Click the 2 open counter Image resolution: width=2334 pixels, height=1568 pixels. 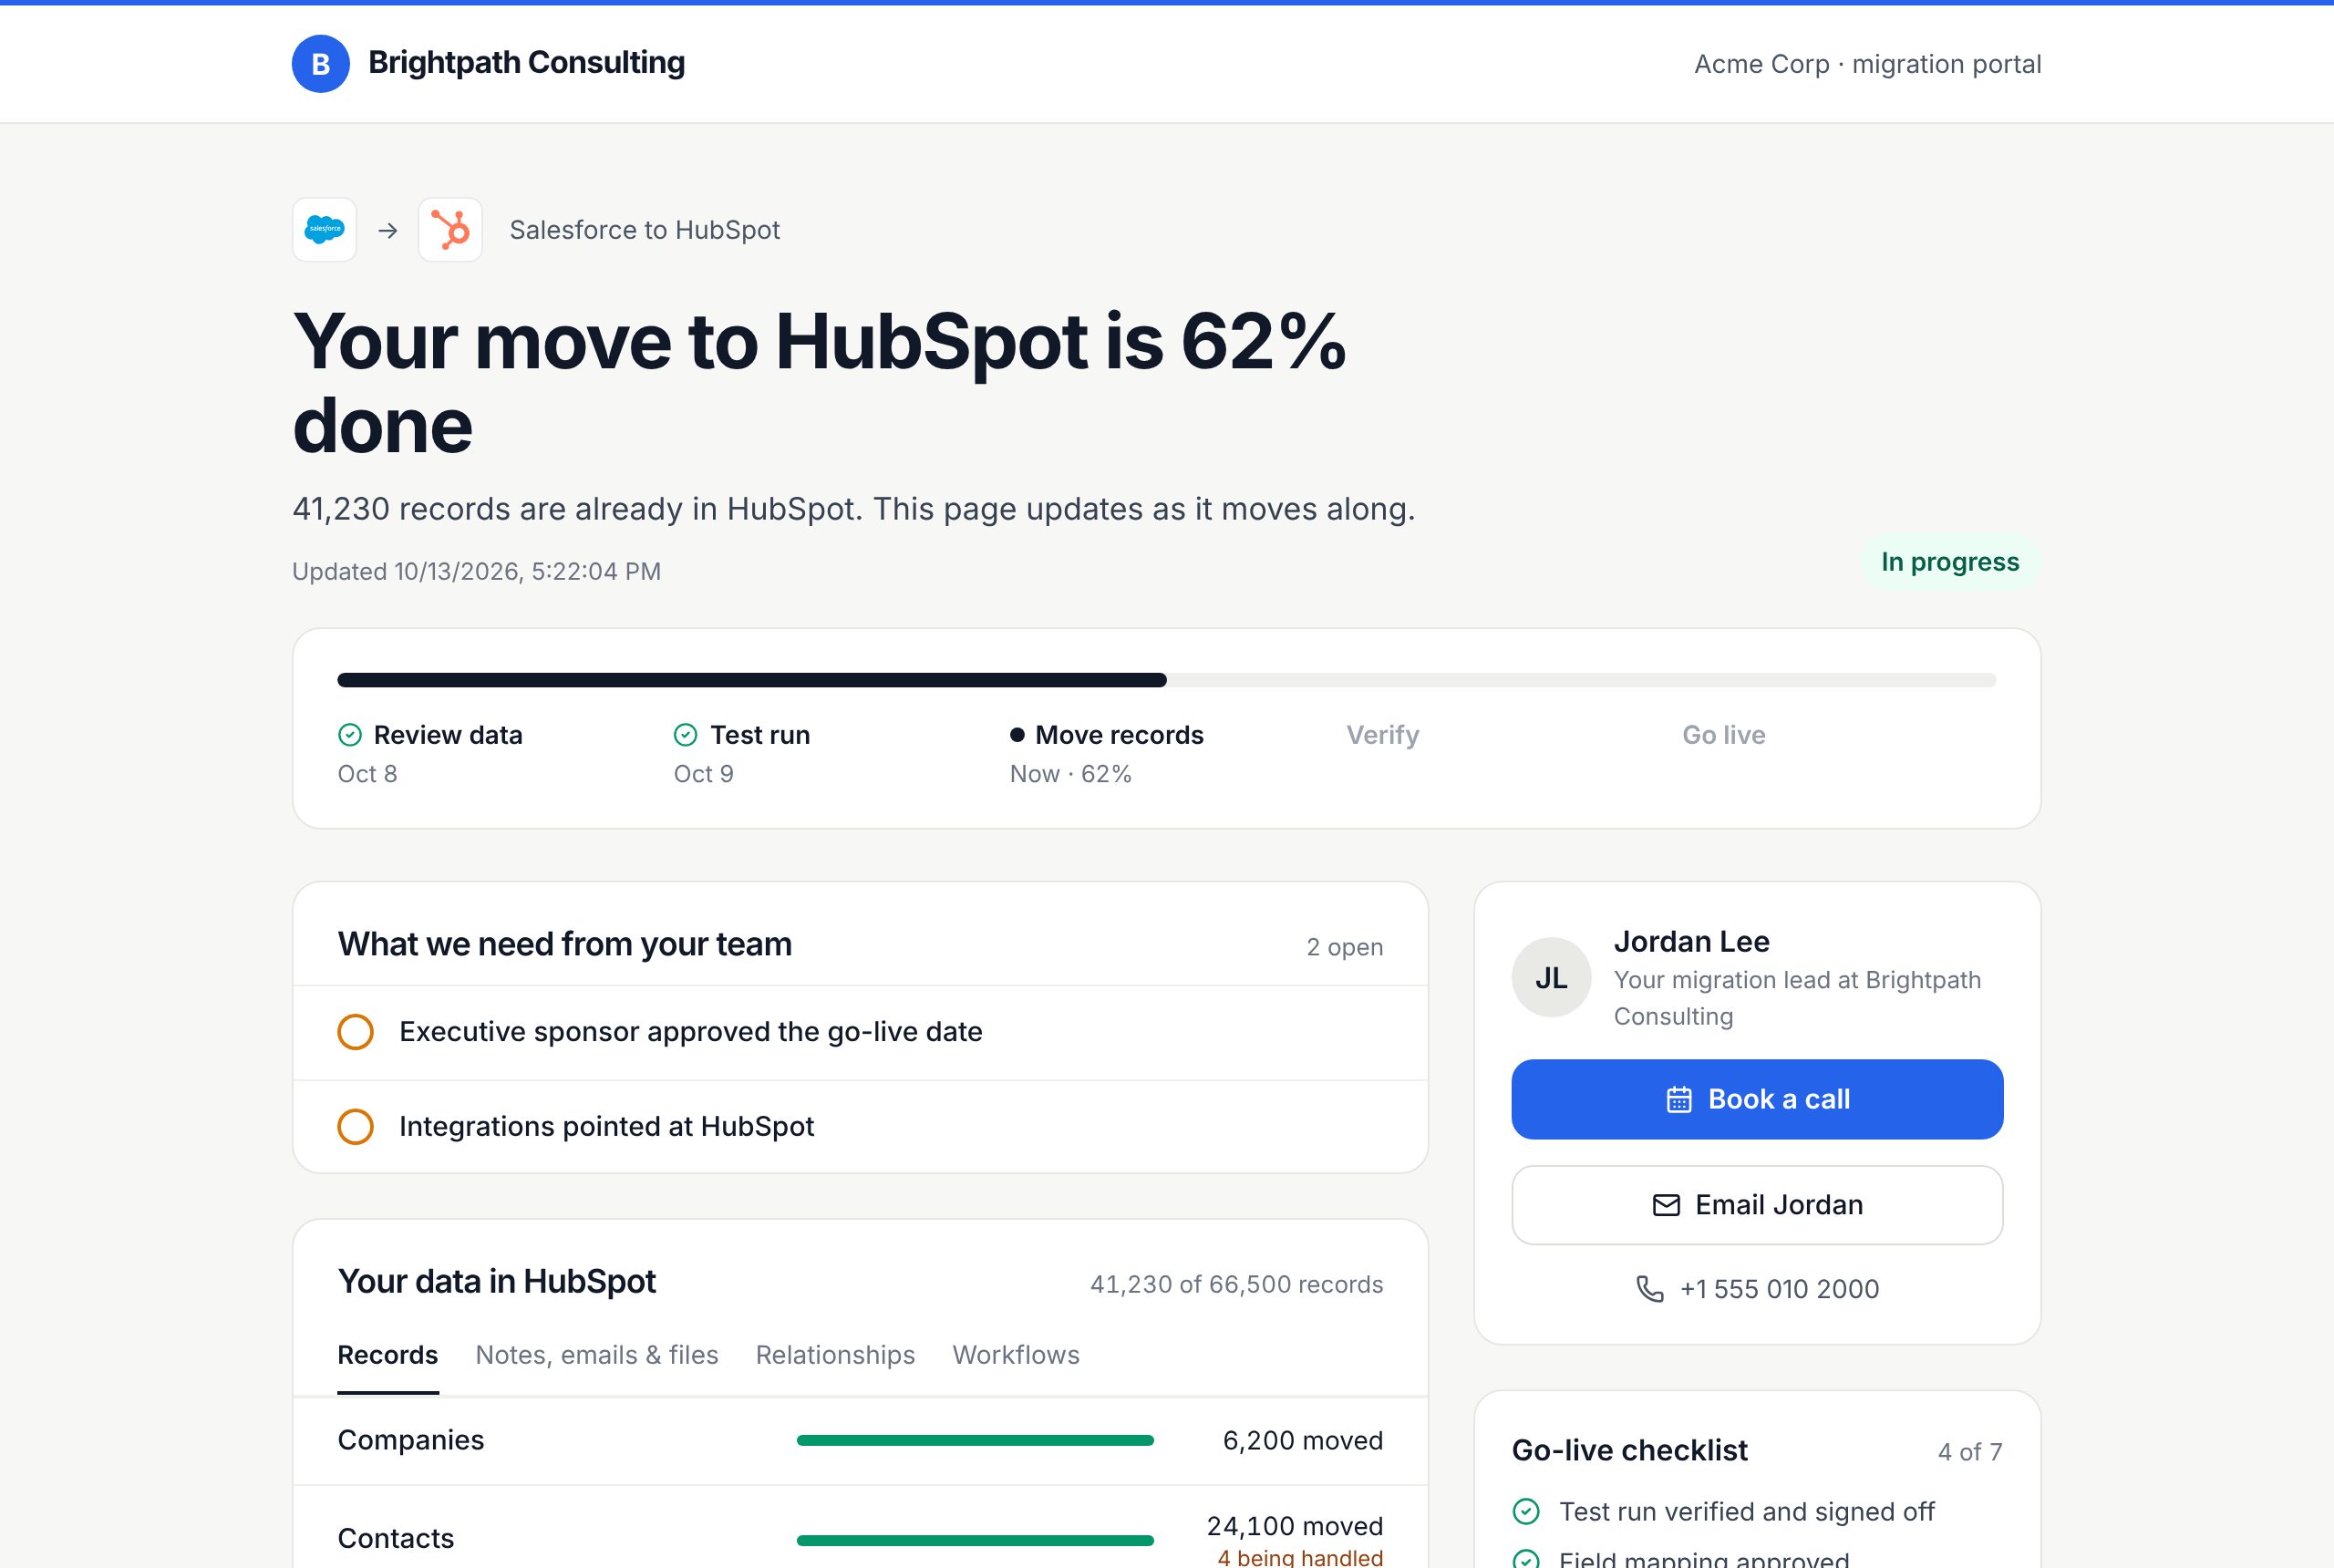pos(1345,947)
